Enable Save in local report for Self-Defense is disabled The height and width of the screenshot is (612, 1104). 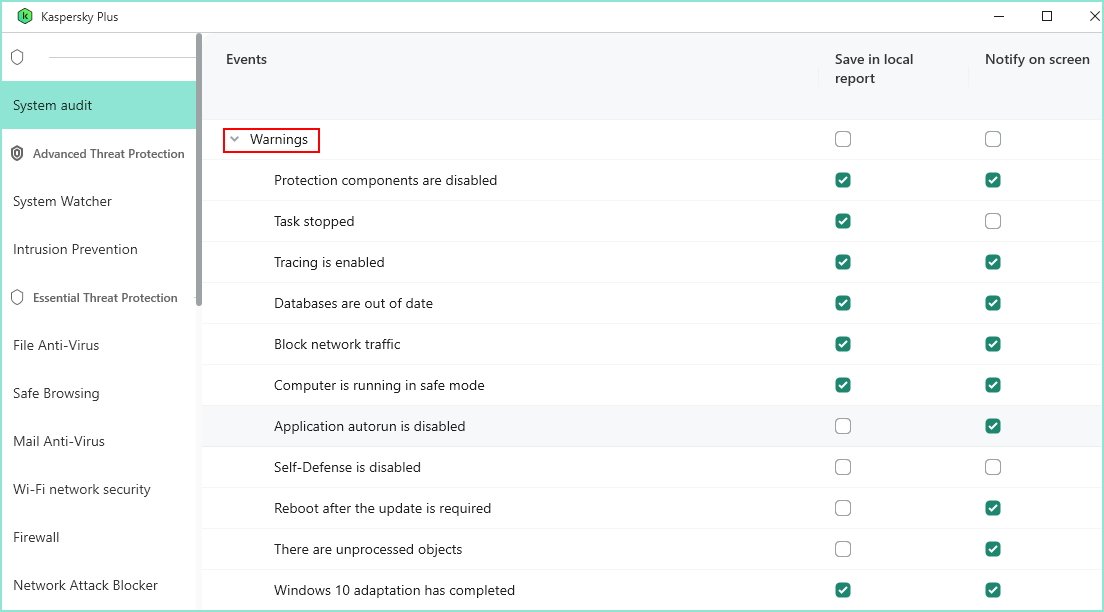point(843,467)
